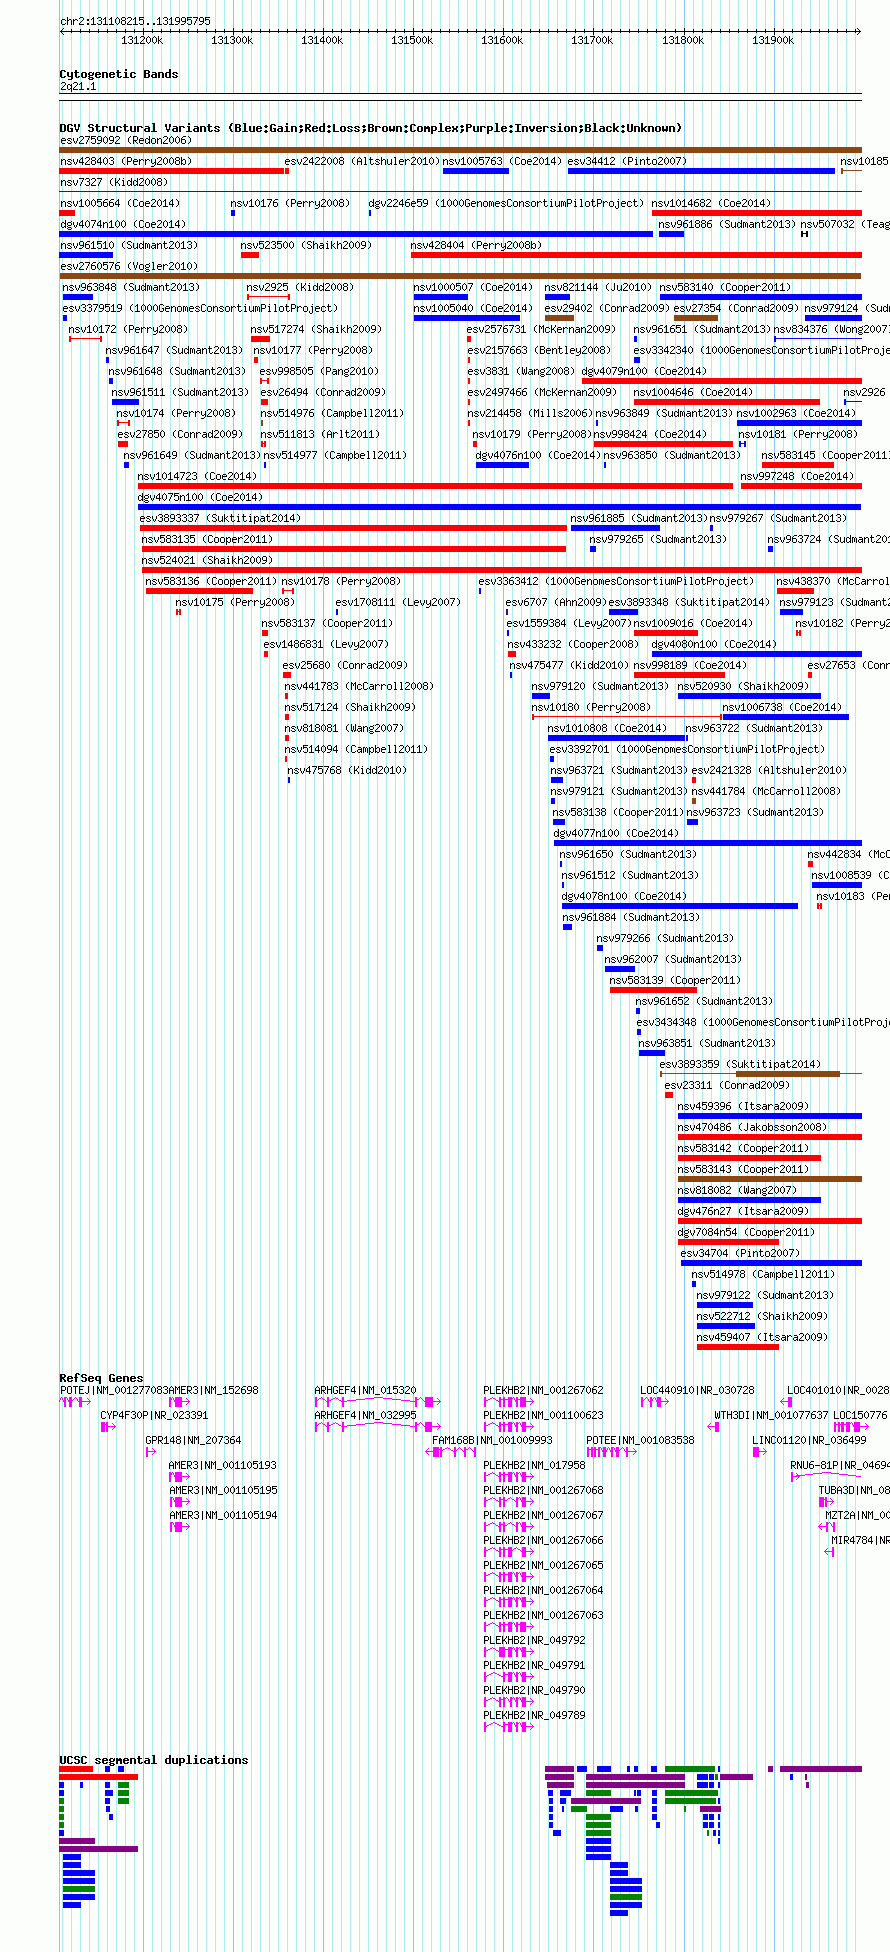Click variant nsv818081 (Wang2007) label
This screenshot has width=890, height=1952.
pyautogui.click(x=344, y=728)
